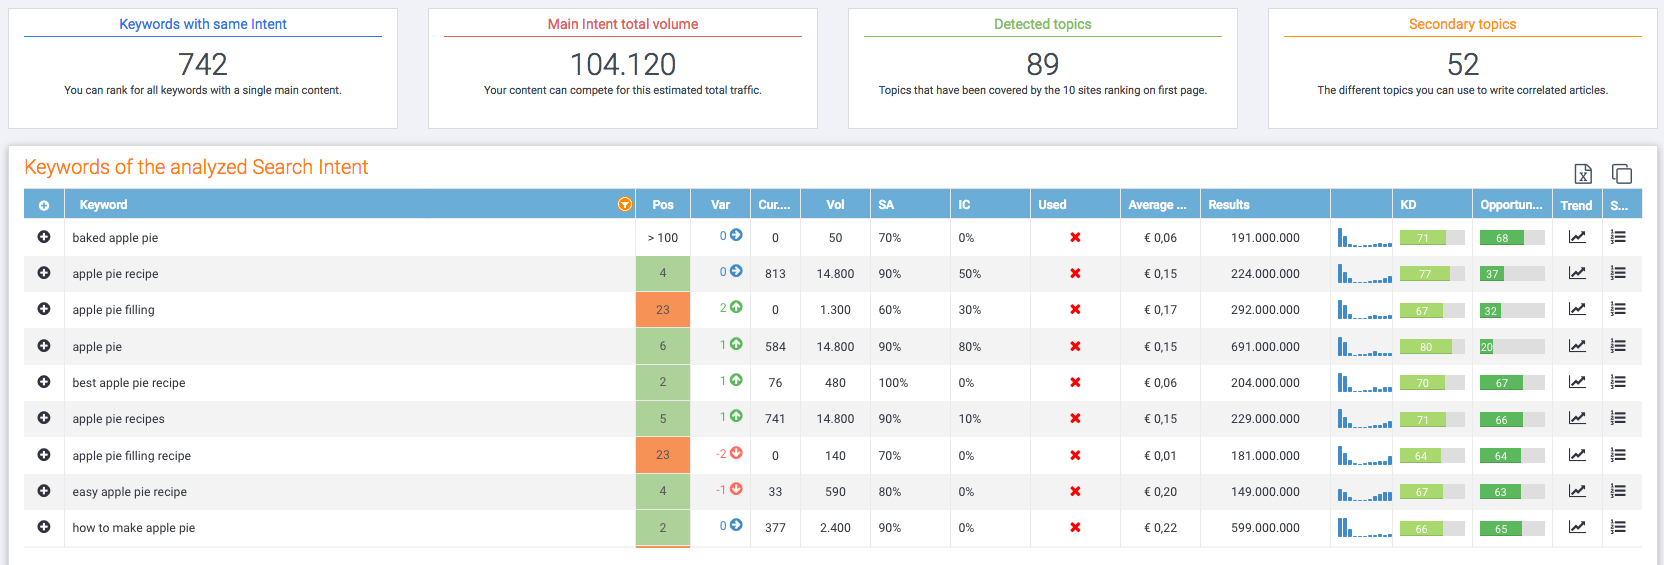Screen dimensions: 1664x565
Task: Click orange position 23 for apple pie filling
Action: (663, 310)
